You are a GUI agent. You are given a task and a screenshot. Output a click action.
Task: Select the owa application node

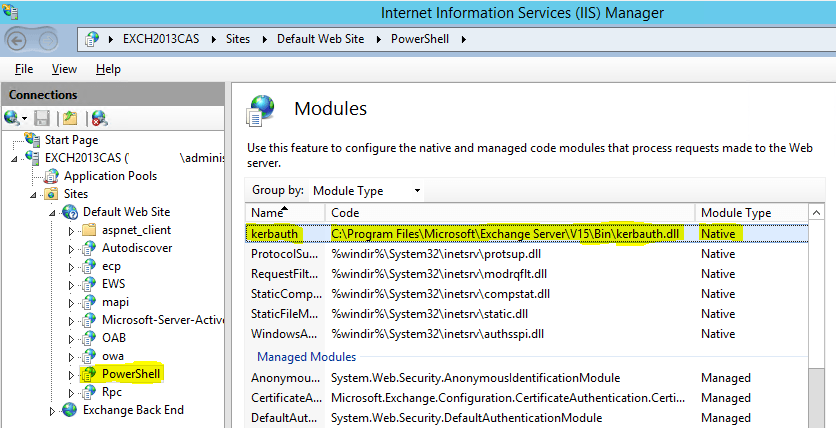112,356
